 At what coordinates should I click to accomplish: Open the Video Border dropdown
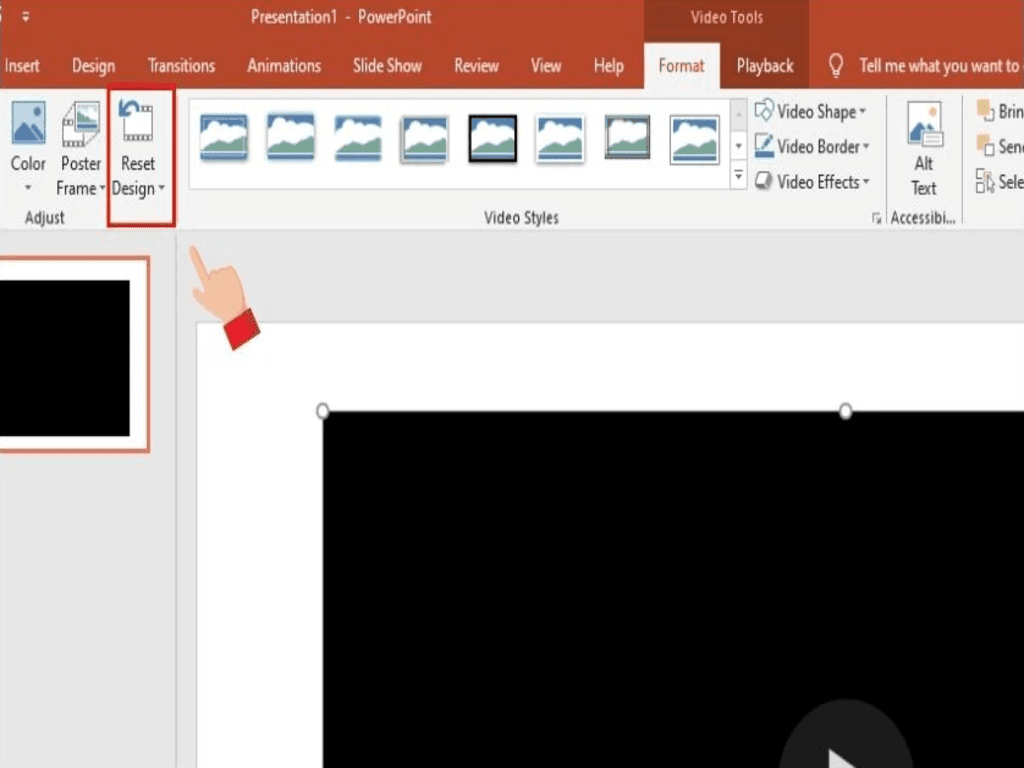[812, 146]
